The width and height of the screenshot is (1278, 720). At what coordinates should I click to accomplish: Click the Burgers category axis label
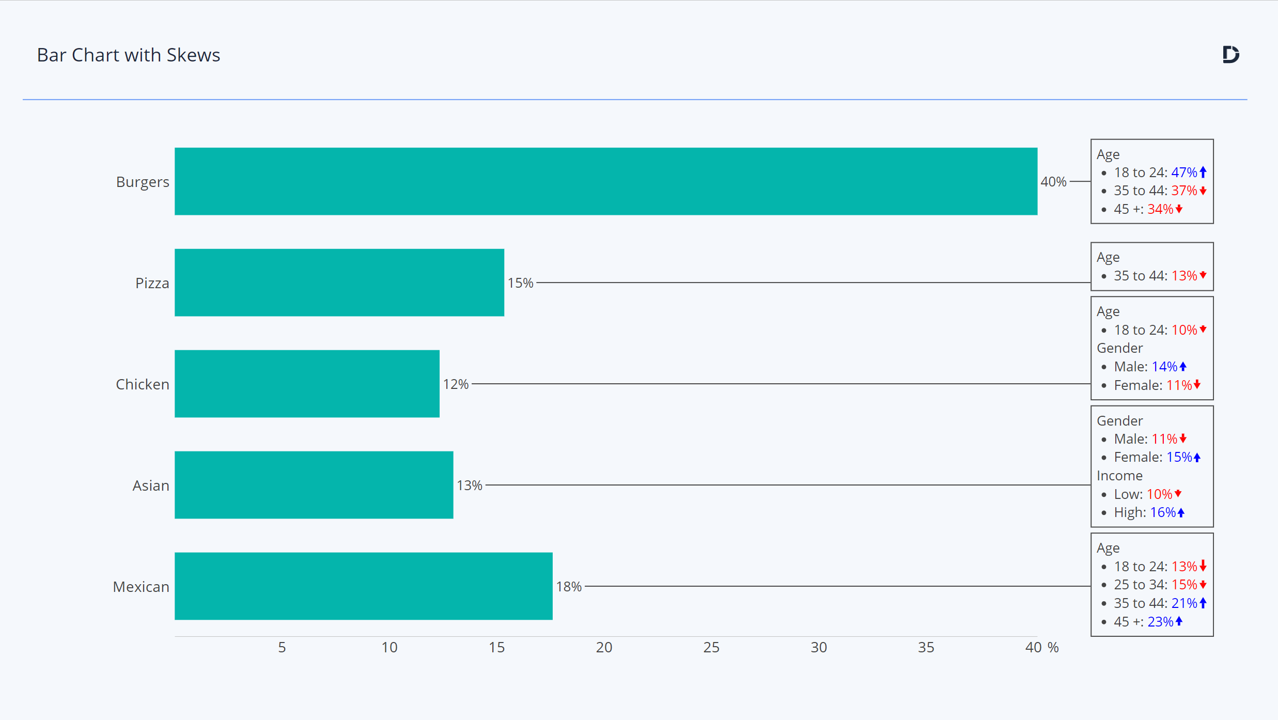[x=143, y=182]
